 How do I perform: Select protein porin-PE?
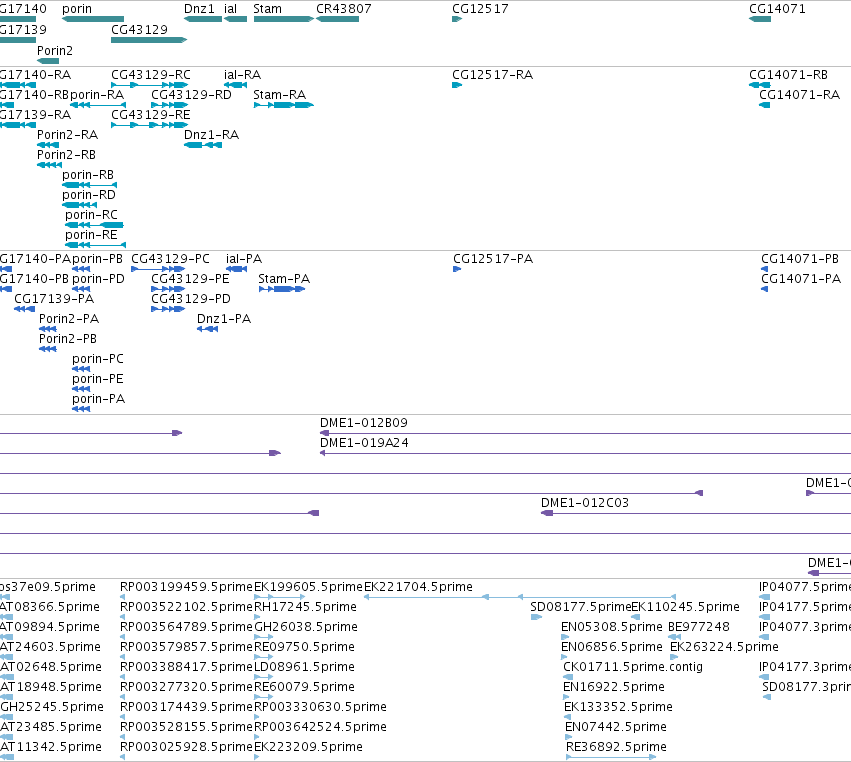pos(81,389)
